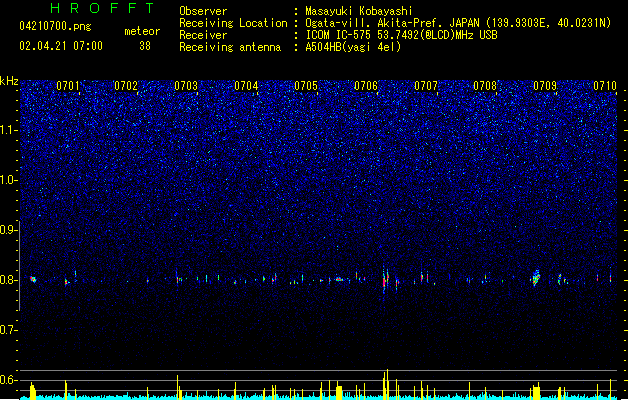Click the 0709 time marker

545,86
